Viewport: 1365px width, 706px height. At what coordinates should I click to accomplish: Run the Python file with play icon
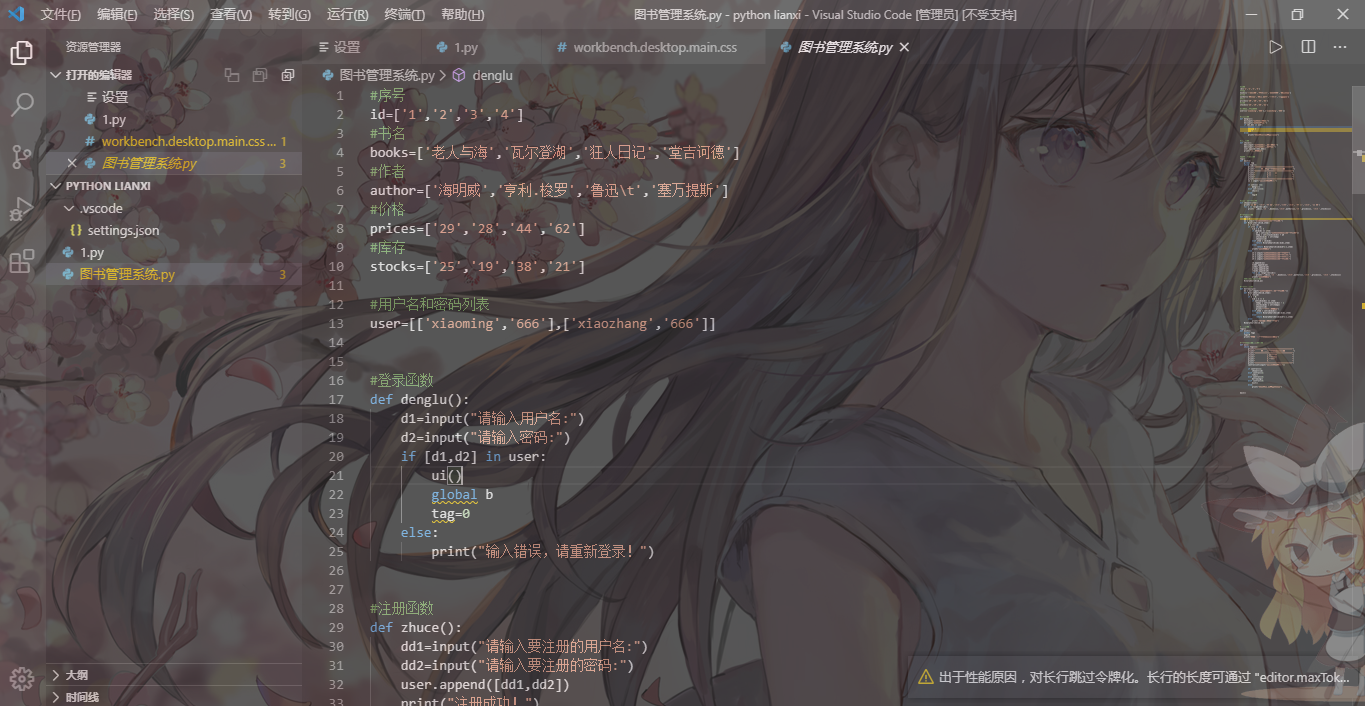point(1275,47)
